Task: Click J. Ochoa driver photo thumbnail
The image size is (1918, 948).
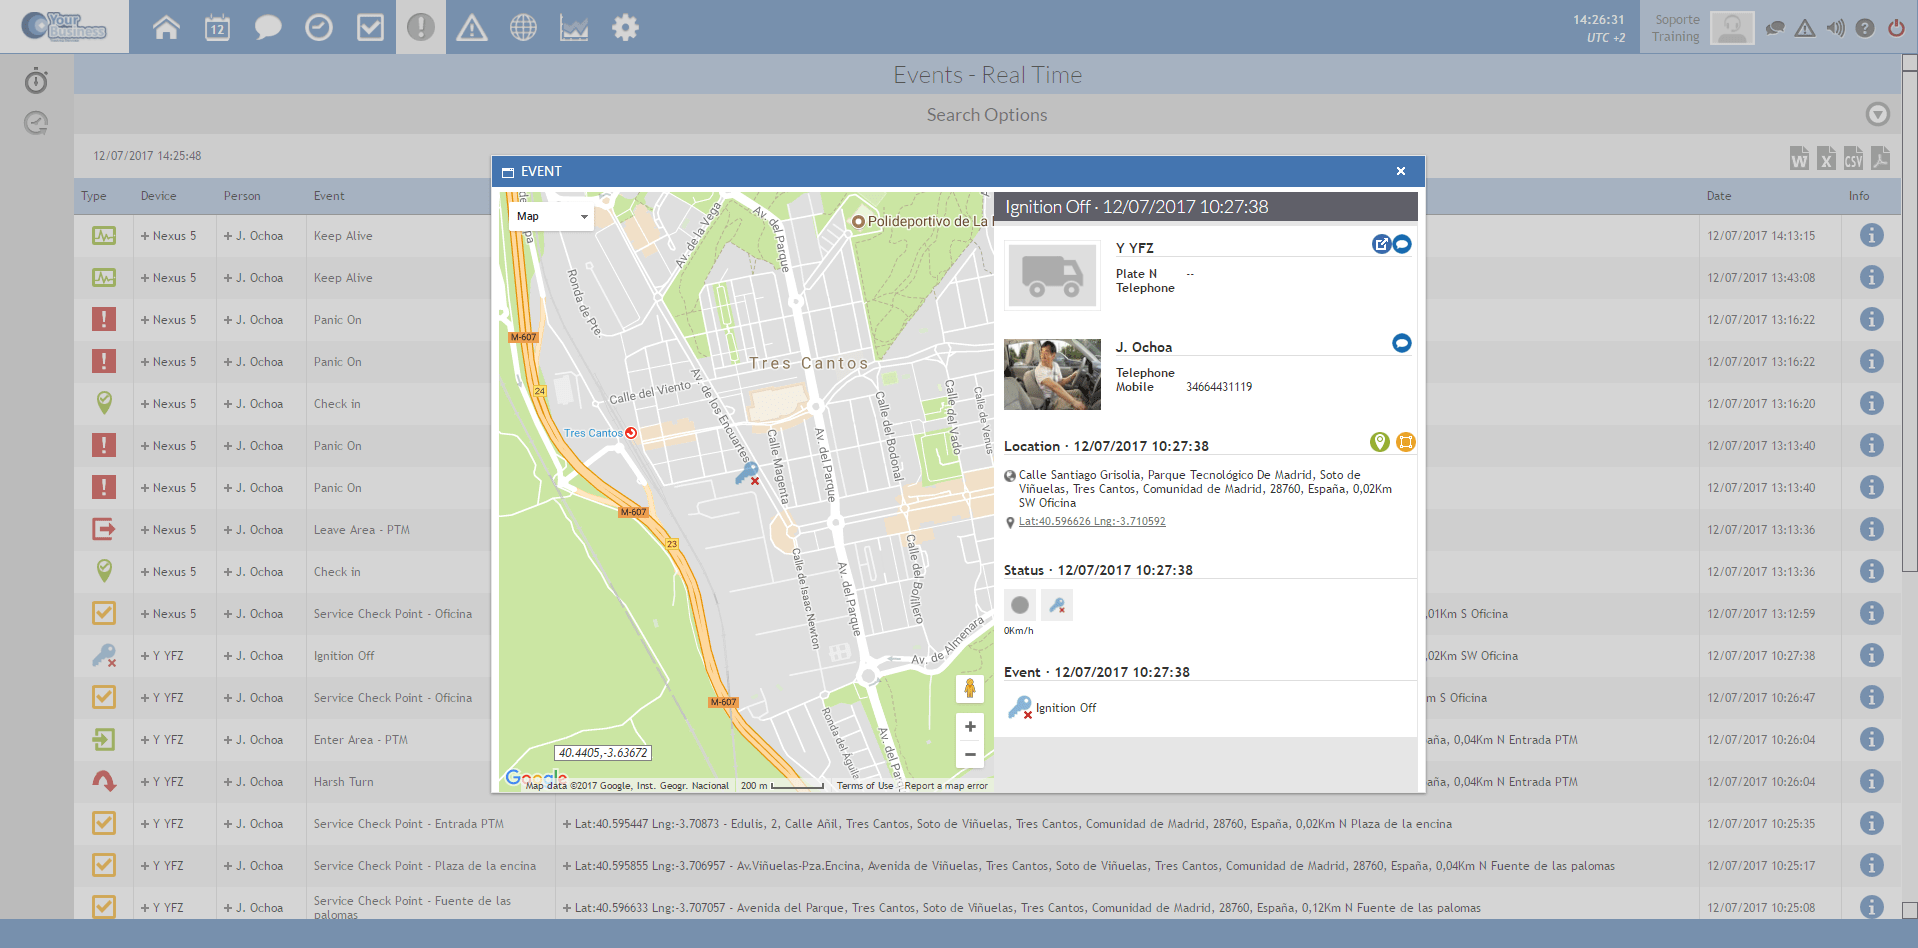Action: (1052, 374)
